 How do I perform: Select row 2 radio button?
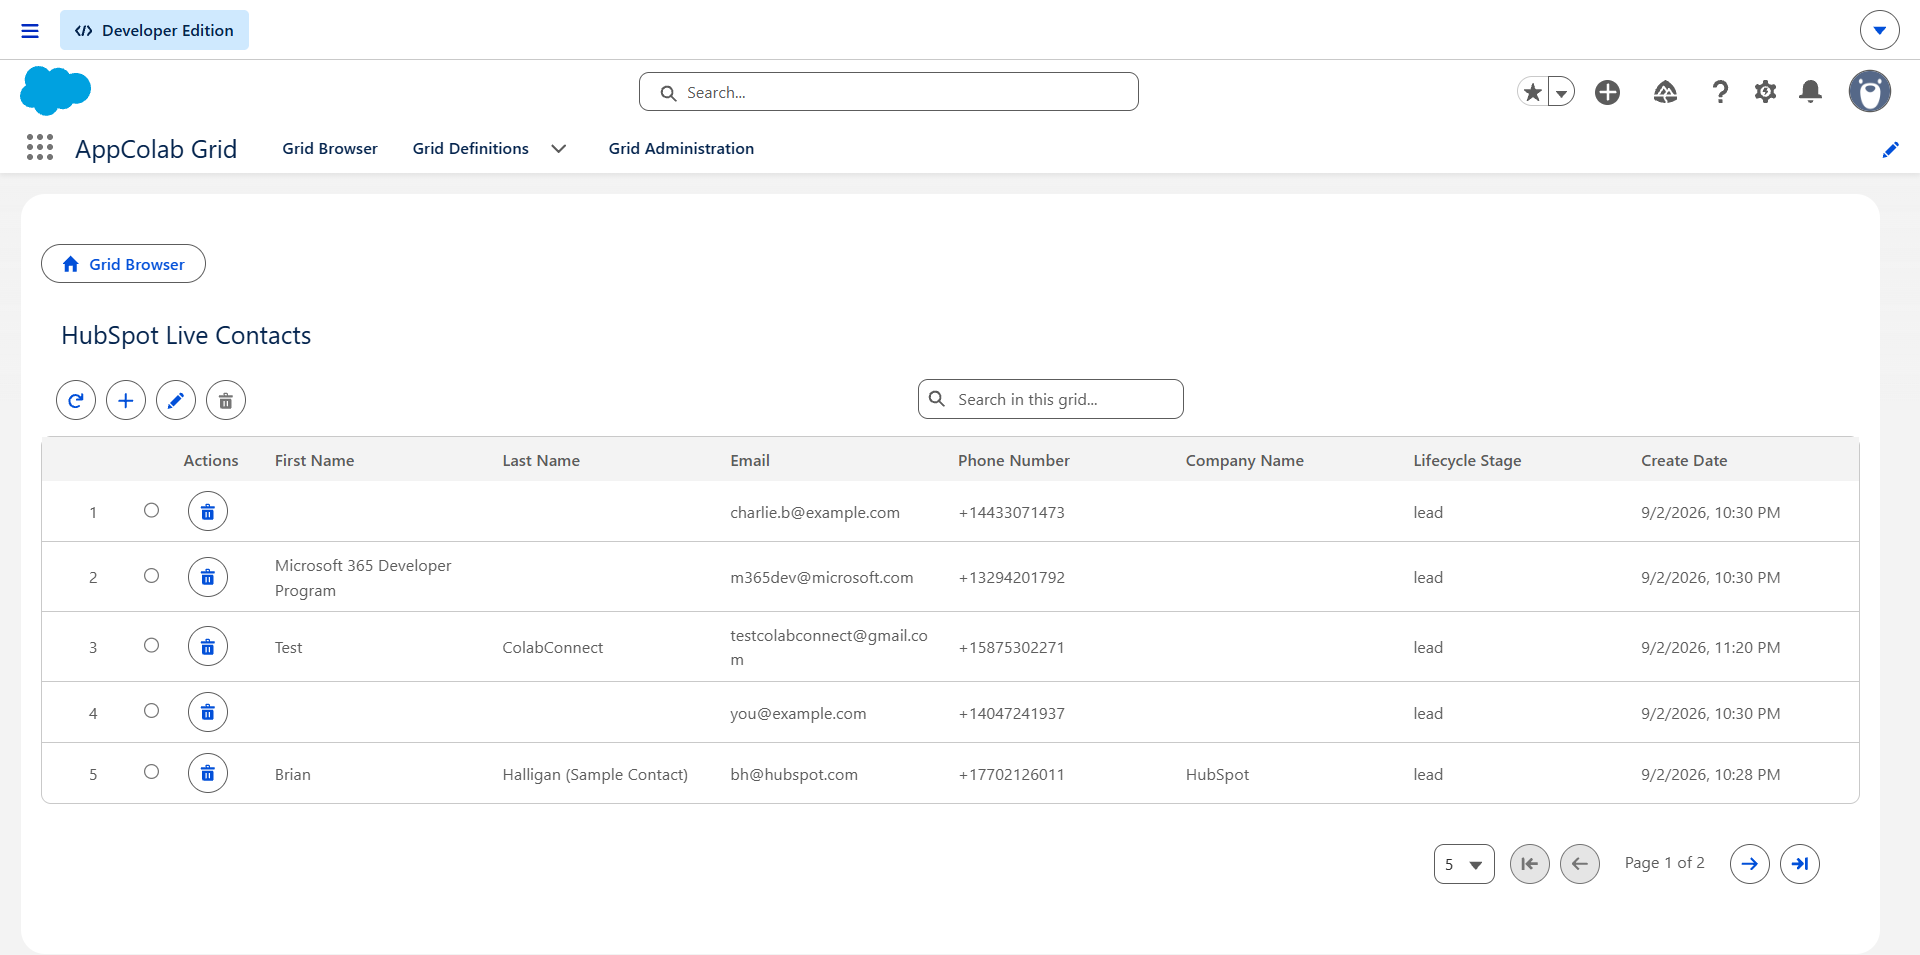point(151,575)
